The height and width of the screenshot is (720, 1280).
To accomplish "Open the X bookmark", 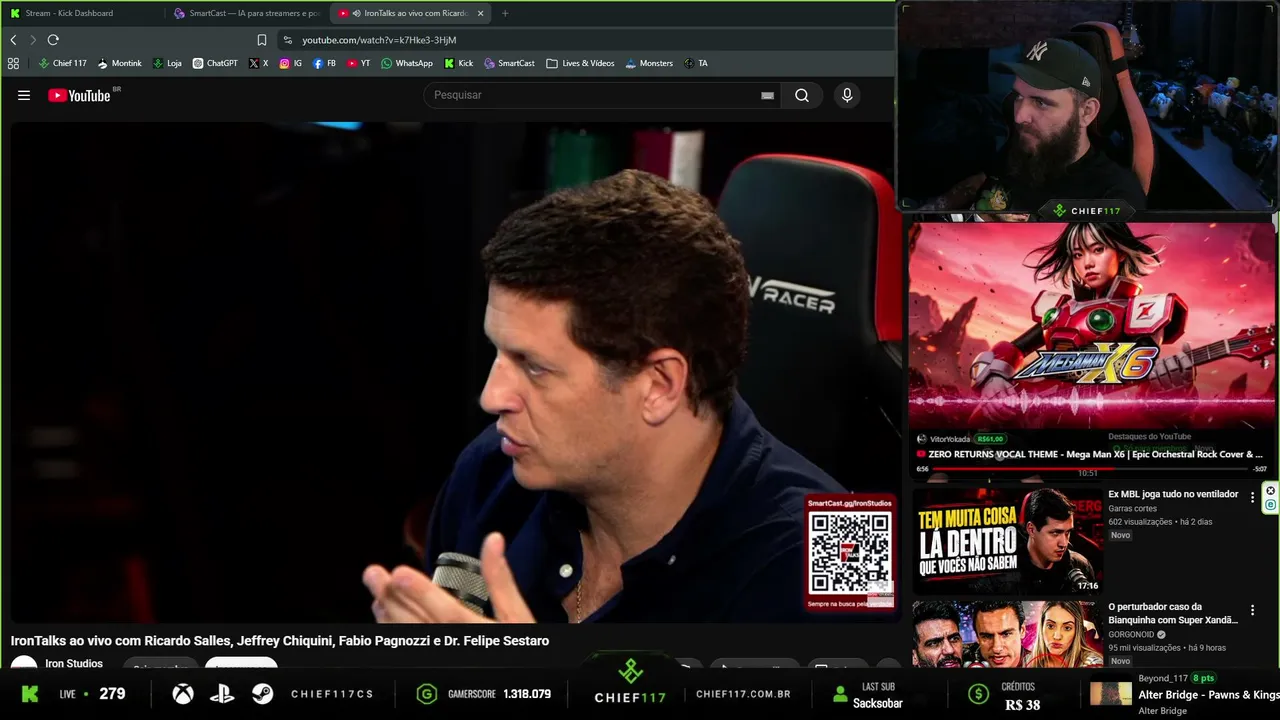I will tap(258, 63).
